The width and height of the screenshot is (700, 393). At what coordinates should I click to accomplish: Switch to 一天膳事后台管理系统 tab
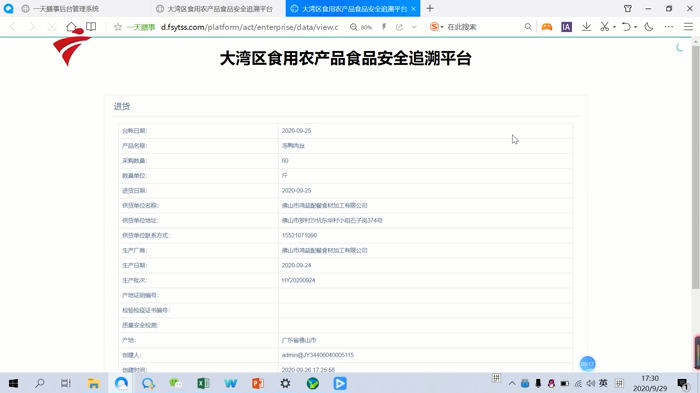click(66, 8)
